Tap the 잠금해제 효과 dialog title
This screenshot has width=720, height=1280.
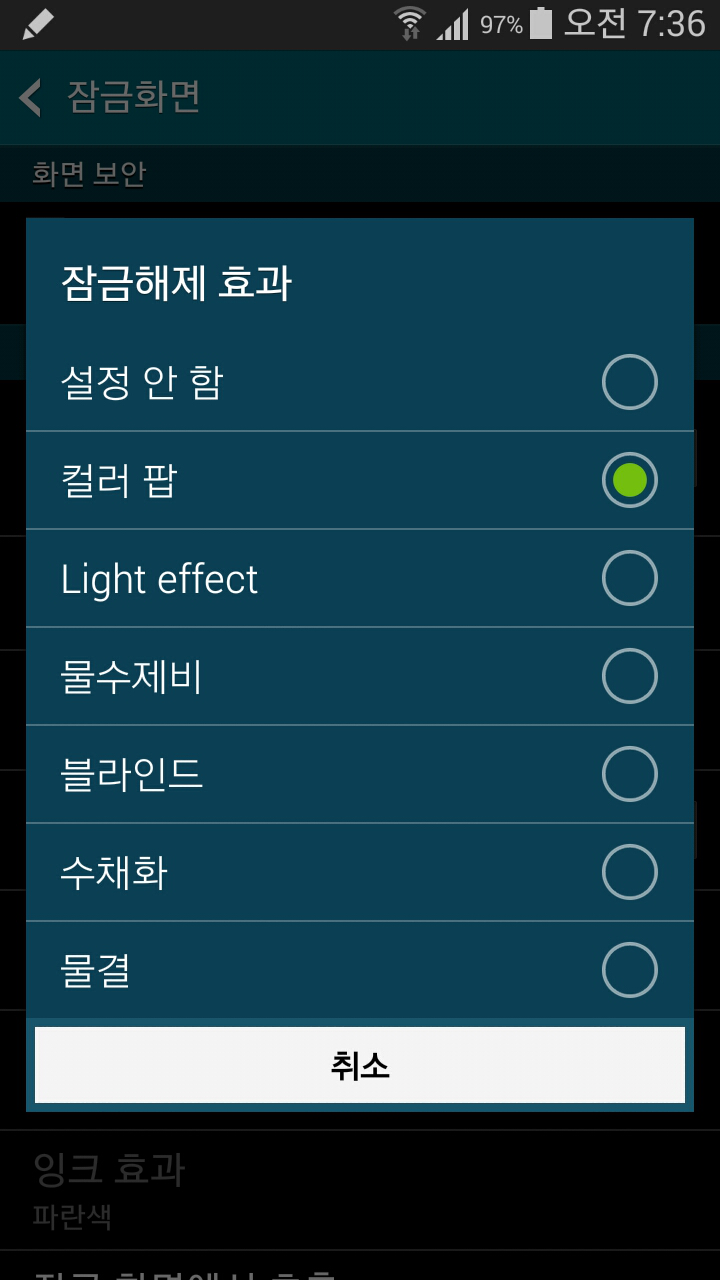point(176,283)
